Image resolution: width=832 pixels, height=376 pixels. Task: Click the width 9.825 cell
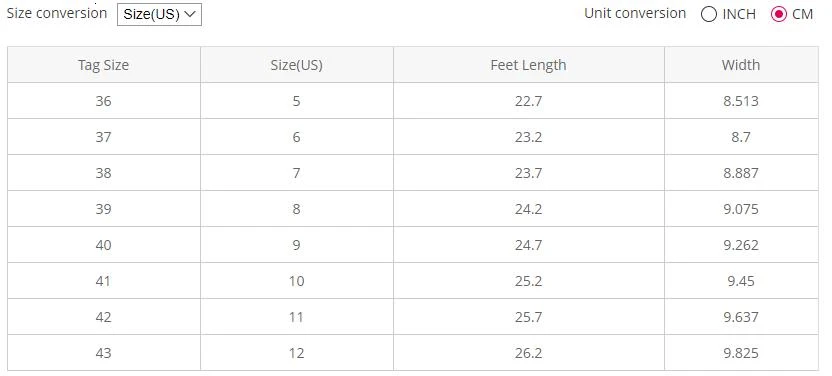pos(741,353)
